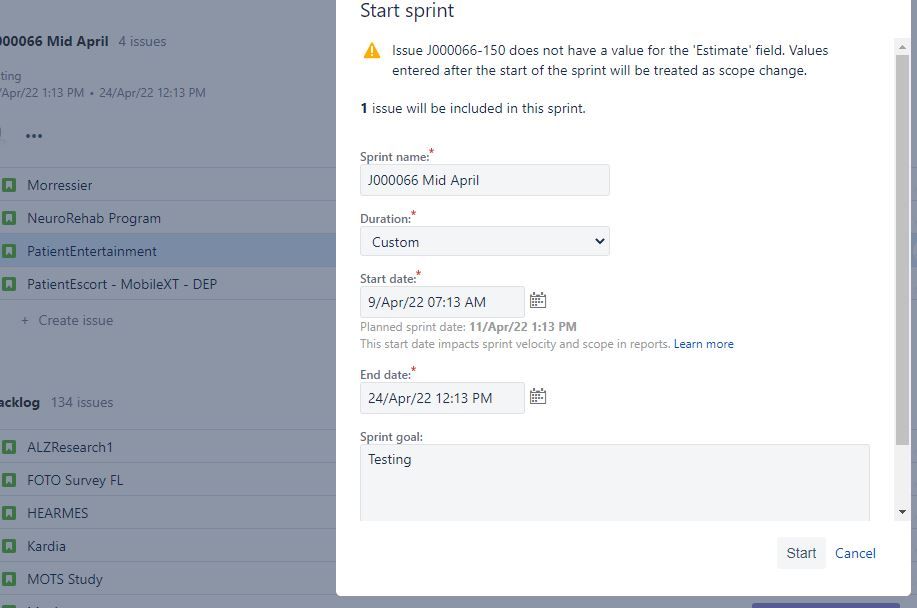The width and height of the screenshot is (917, 608).
Task: Click the '1 issue will be included' text
Action: click(x=473, y=109)
